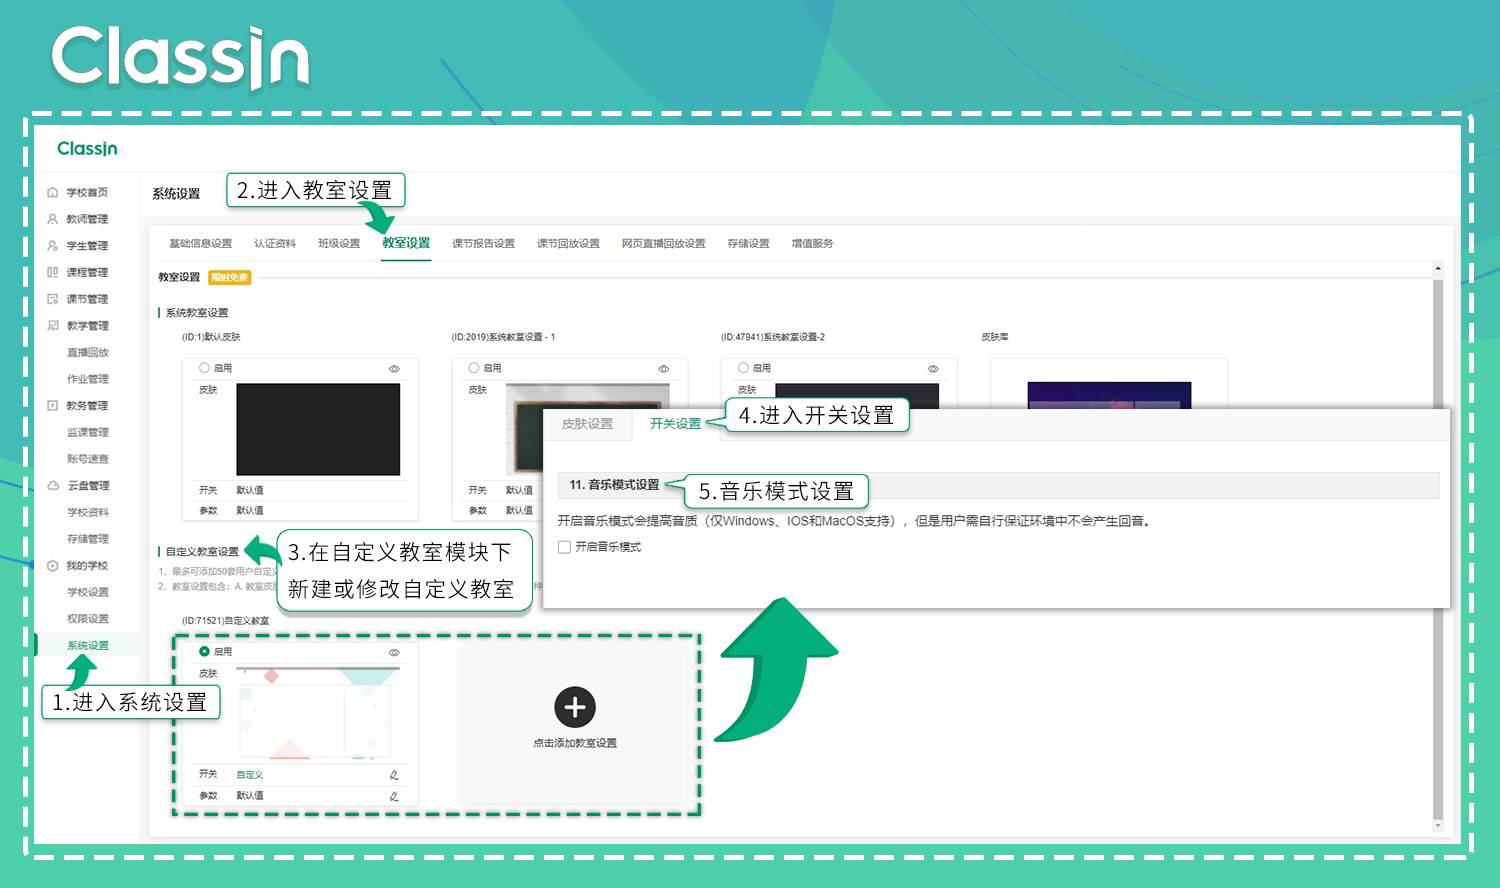Edit 参数 row with pencil icon in custom classroom
1500x888 pixels.
[394, 796]
